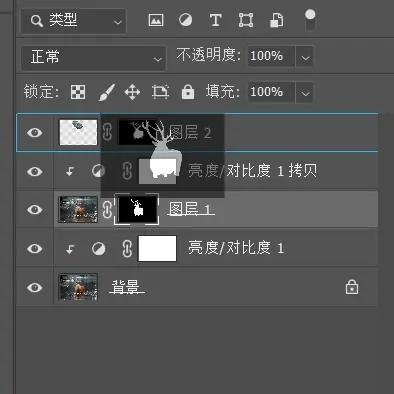Select the 亮度/对比度 1 layer name
The height and width of the screenshot is (394, 394).
click(x=236, y=248)
